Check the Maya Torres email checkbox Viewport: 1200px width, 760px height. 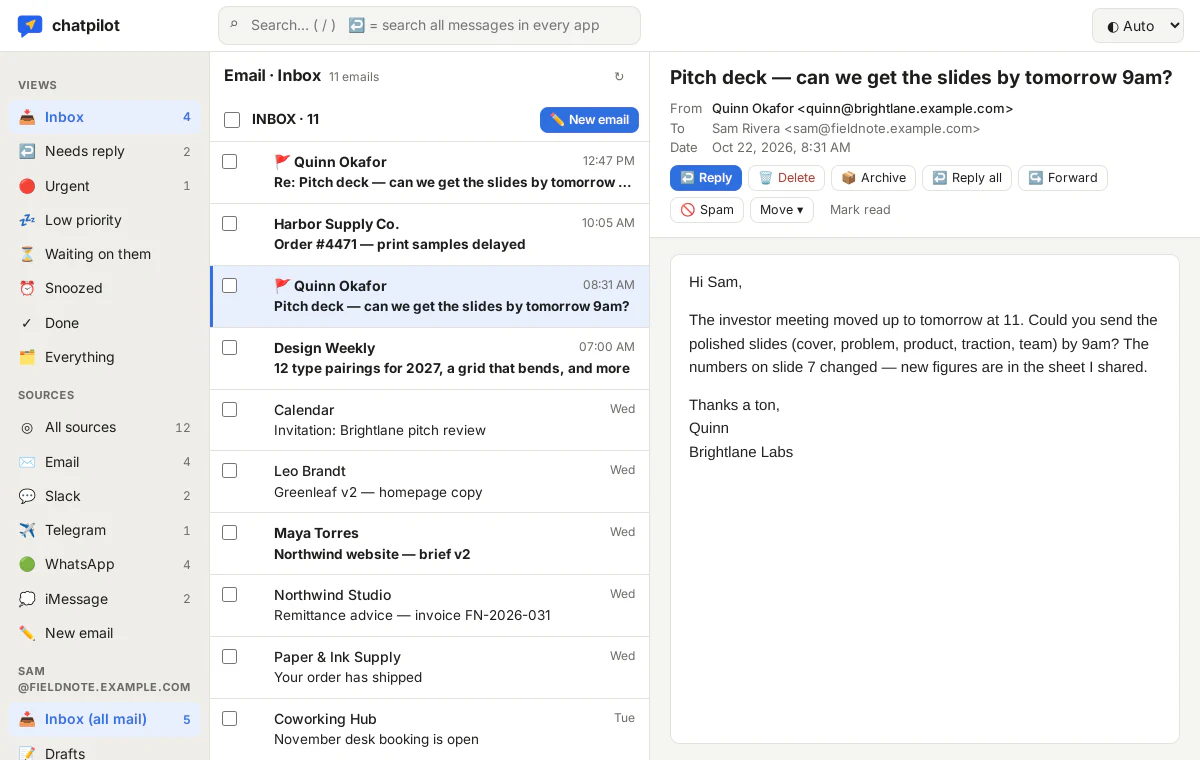(229, 532)
